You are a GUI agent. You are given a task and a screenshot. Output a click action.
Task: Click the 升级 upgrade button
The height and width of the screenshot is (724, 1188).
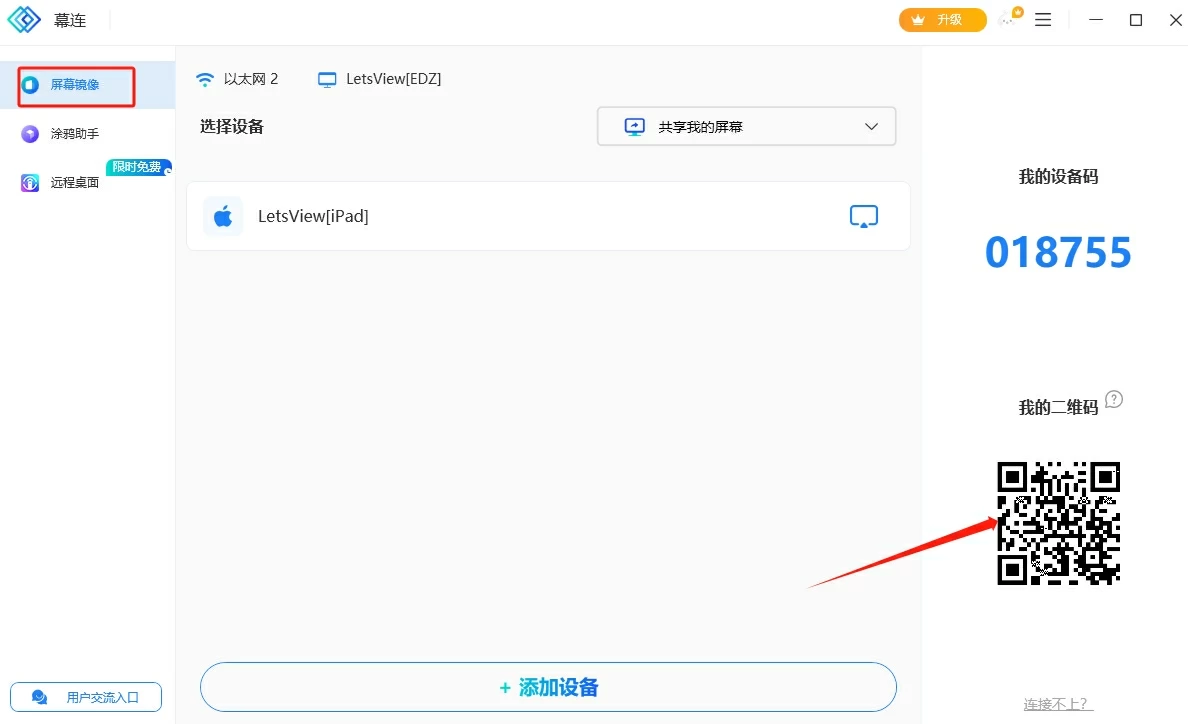[x=943, y=20]
